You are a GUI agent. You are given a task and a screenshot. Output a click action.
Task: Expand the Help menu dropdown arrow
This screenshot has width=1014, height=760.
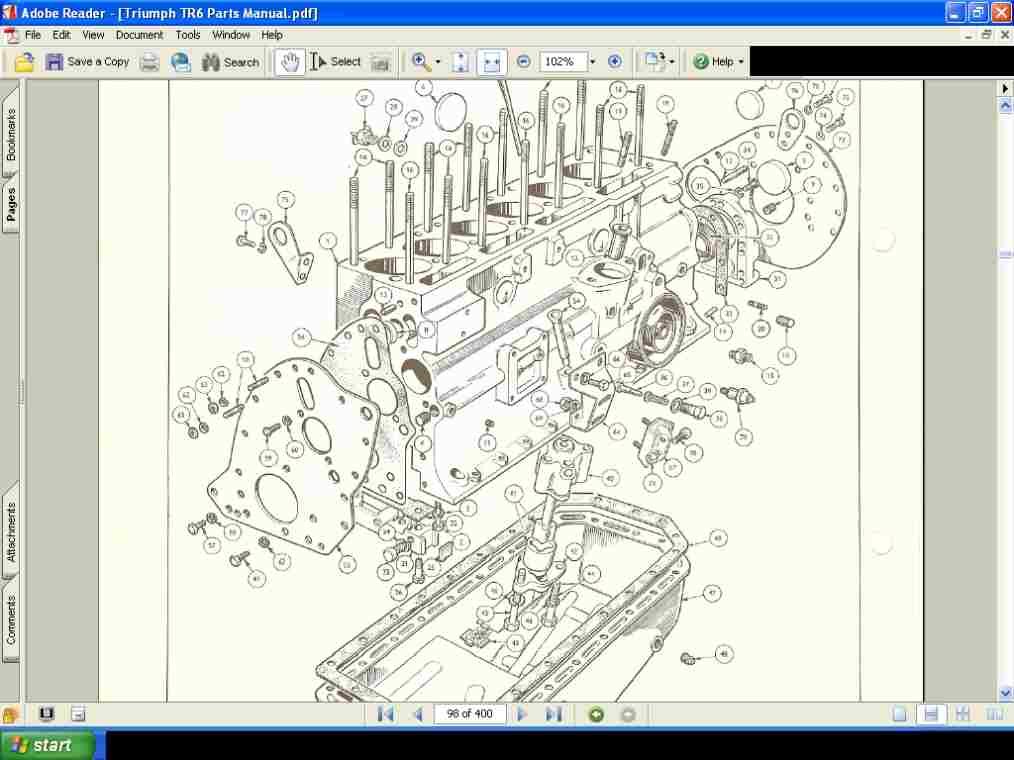[x=740, y=61]
